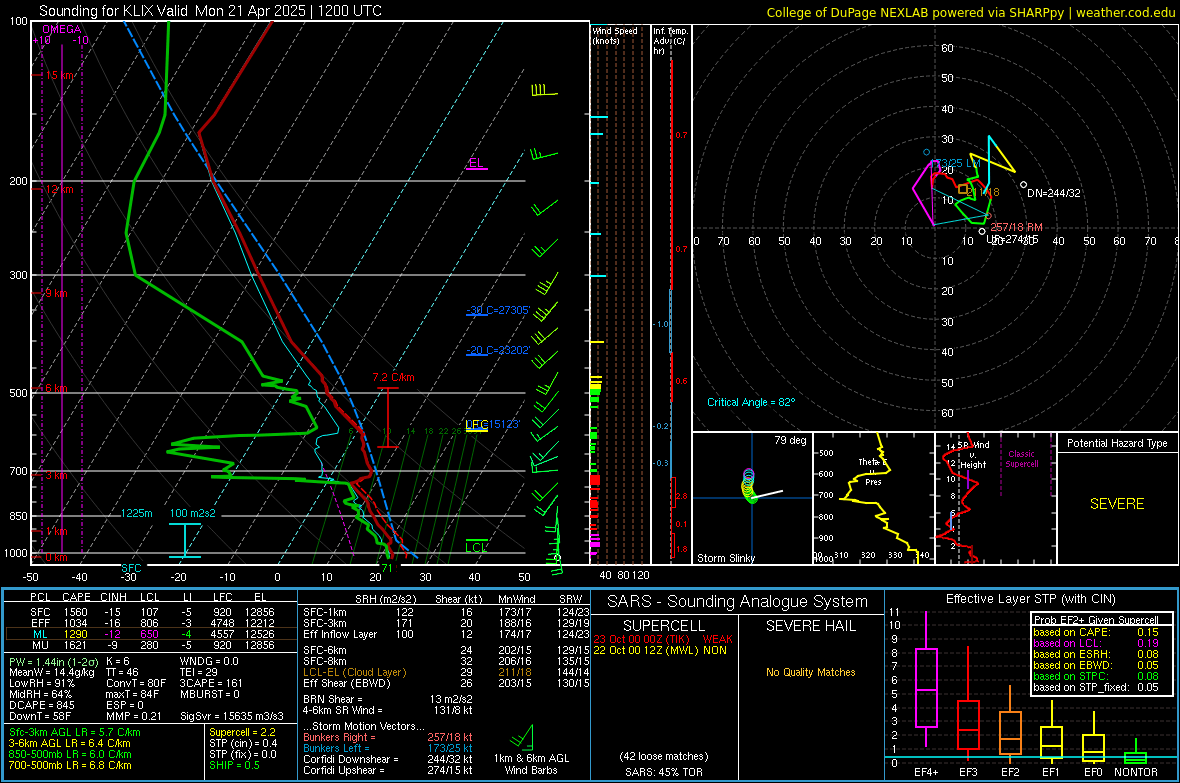This screenshot has width=1180, height=783.
Task: Click the SFC-1km SRH row
Action: pyautogui.click(x=446, y=612)
